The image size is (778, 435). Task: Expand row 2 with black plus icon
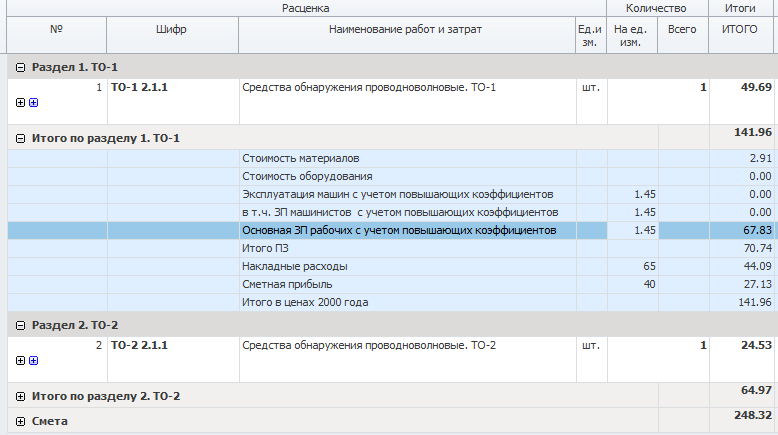point(20,361)
